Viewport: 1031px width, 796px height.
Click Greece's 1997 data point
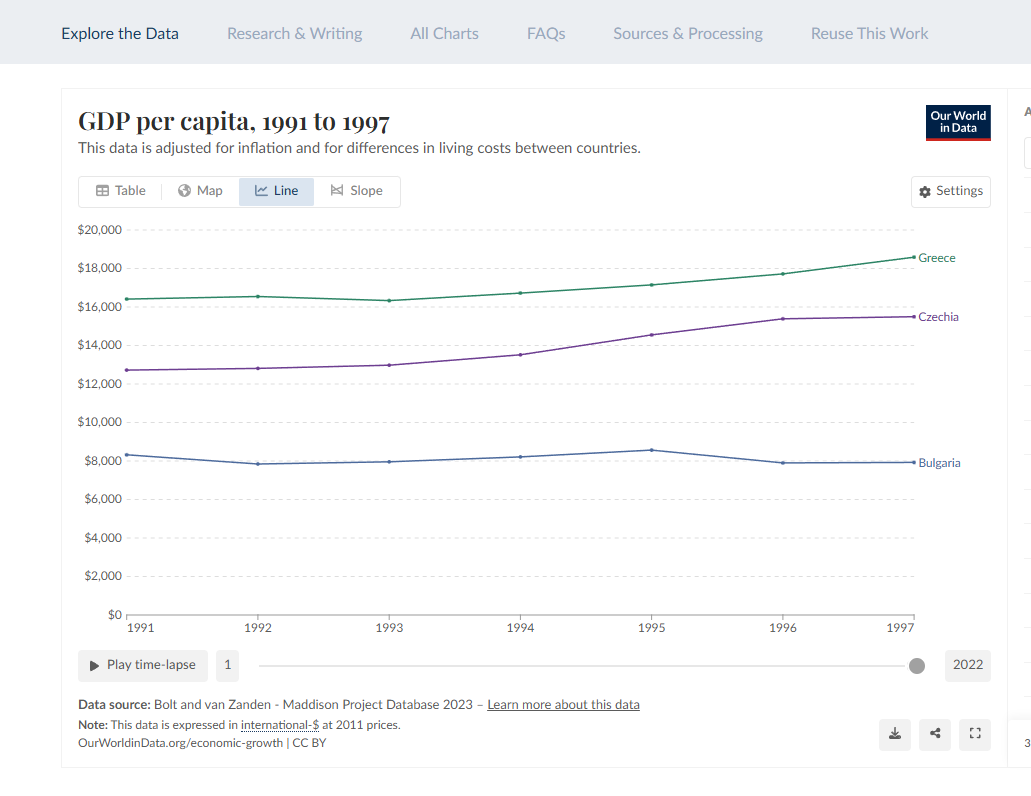click(x=914, y=257)
